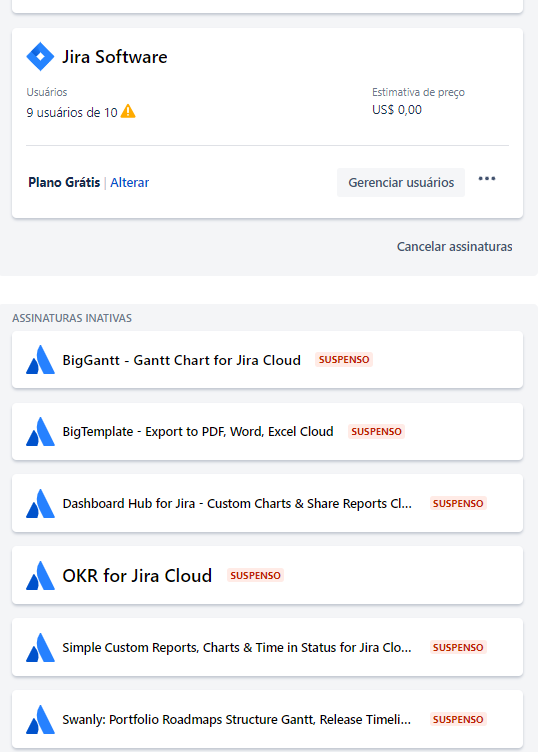The width and height of the screenshot is (538, 752).
Task: Open Swanly Portfolio Roadmaps subscription
Action: 236,719
